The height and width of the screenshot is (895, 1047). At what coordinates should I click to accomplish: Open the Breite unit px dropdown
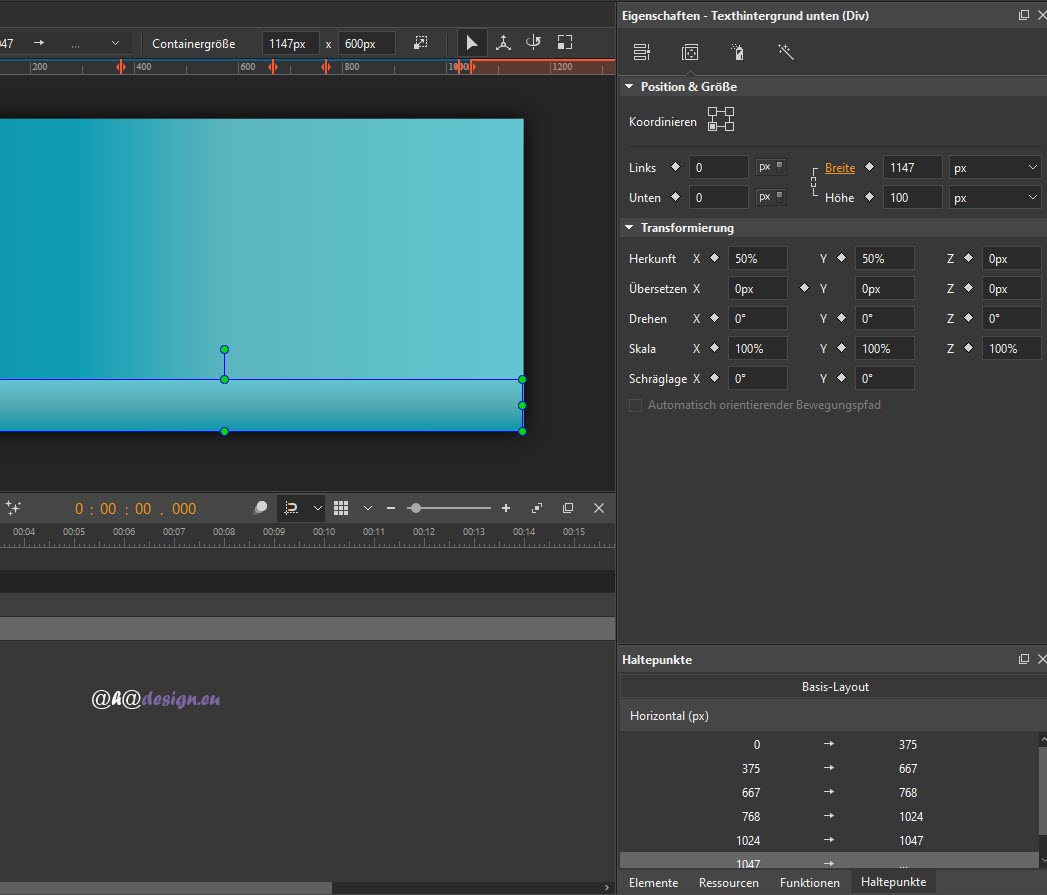coord(995,168)
